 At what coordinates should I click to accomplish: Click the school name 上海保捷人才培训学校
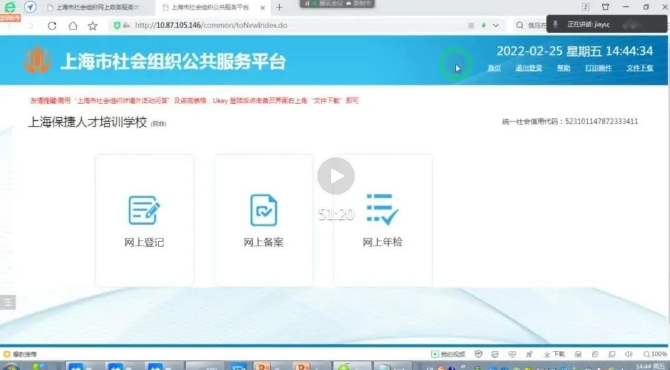(88, 122)
